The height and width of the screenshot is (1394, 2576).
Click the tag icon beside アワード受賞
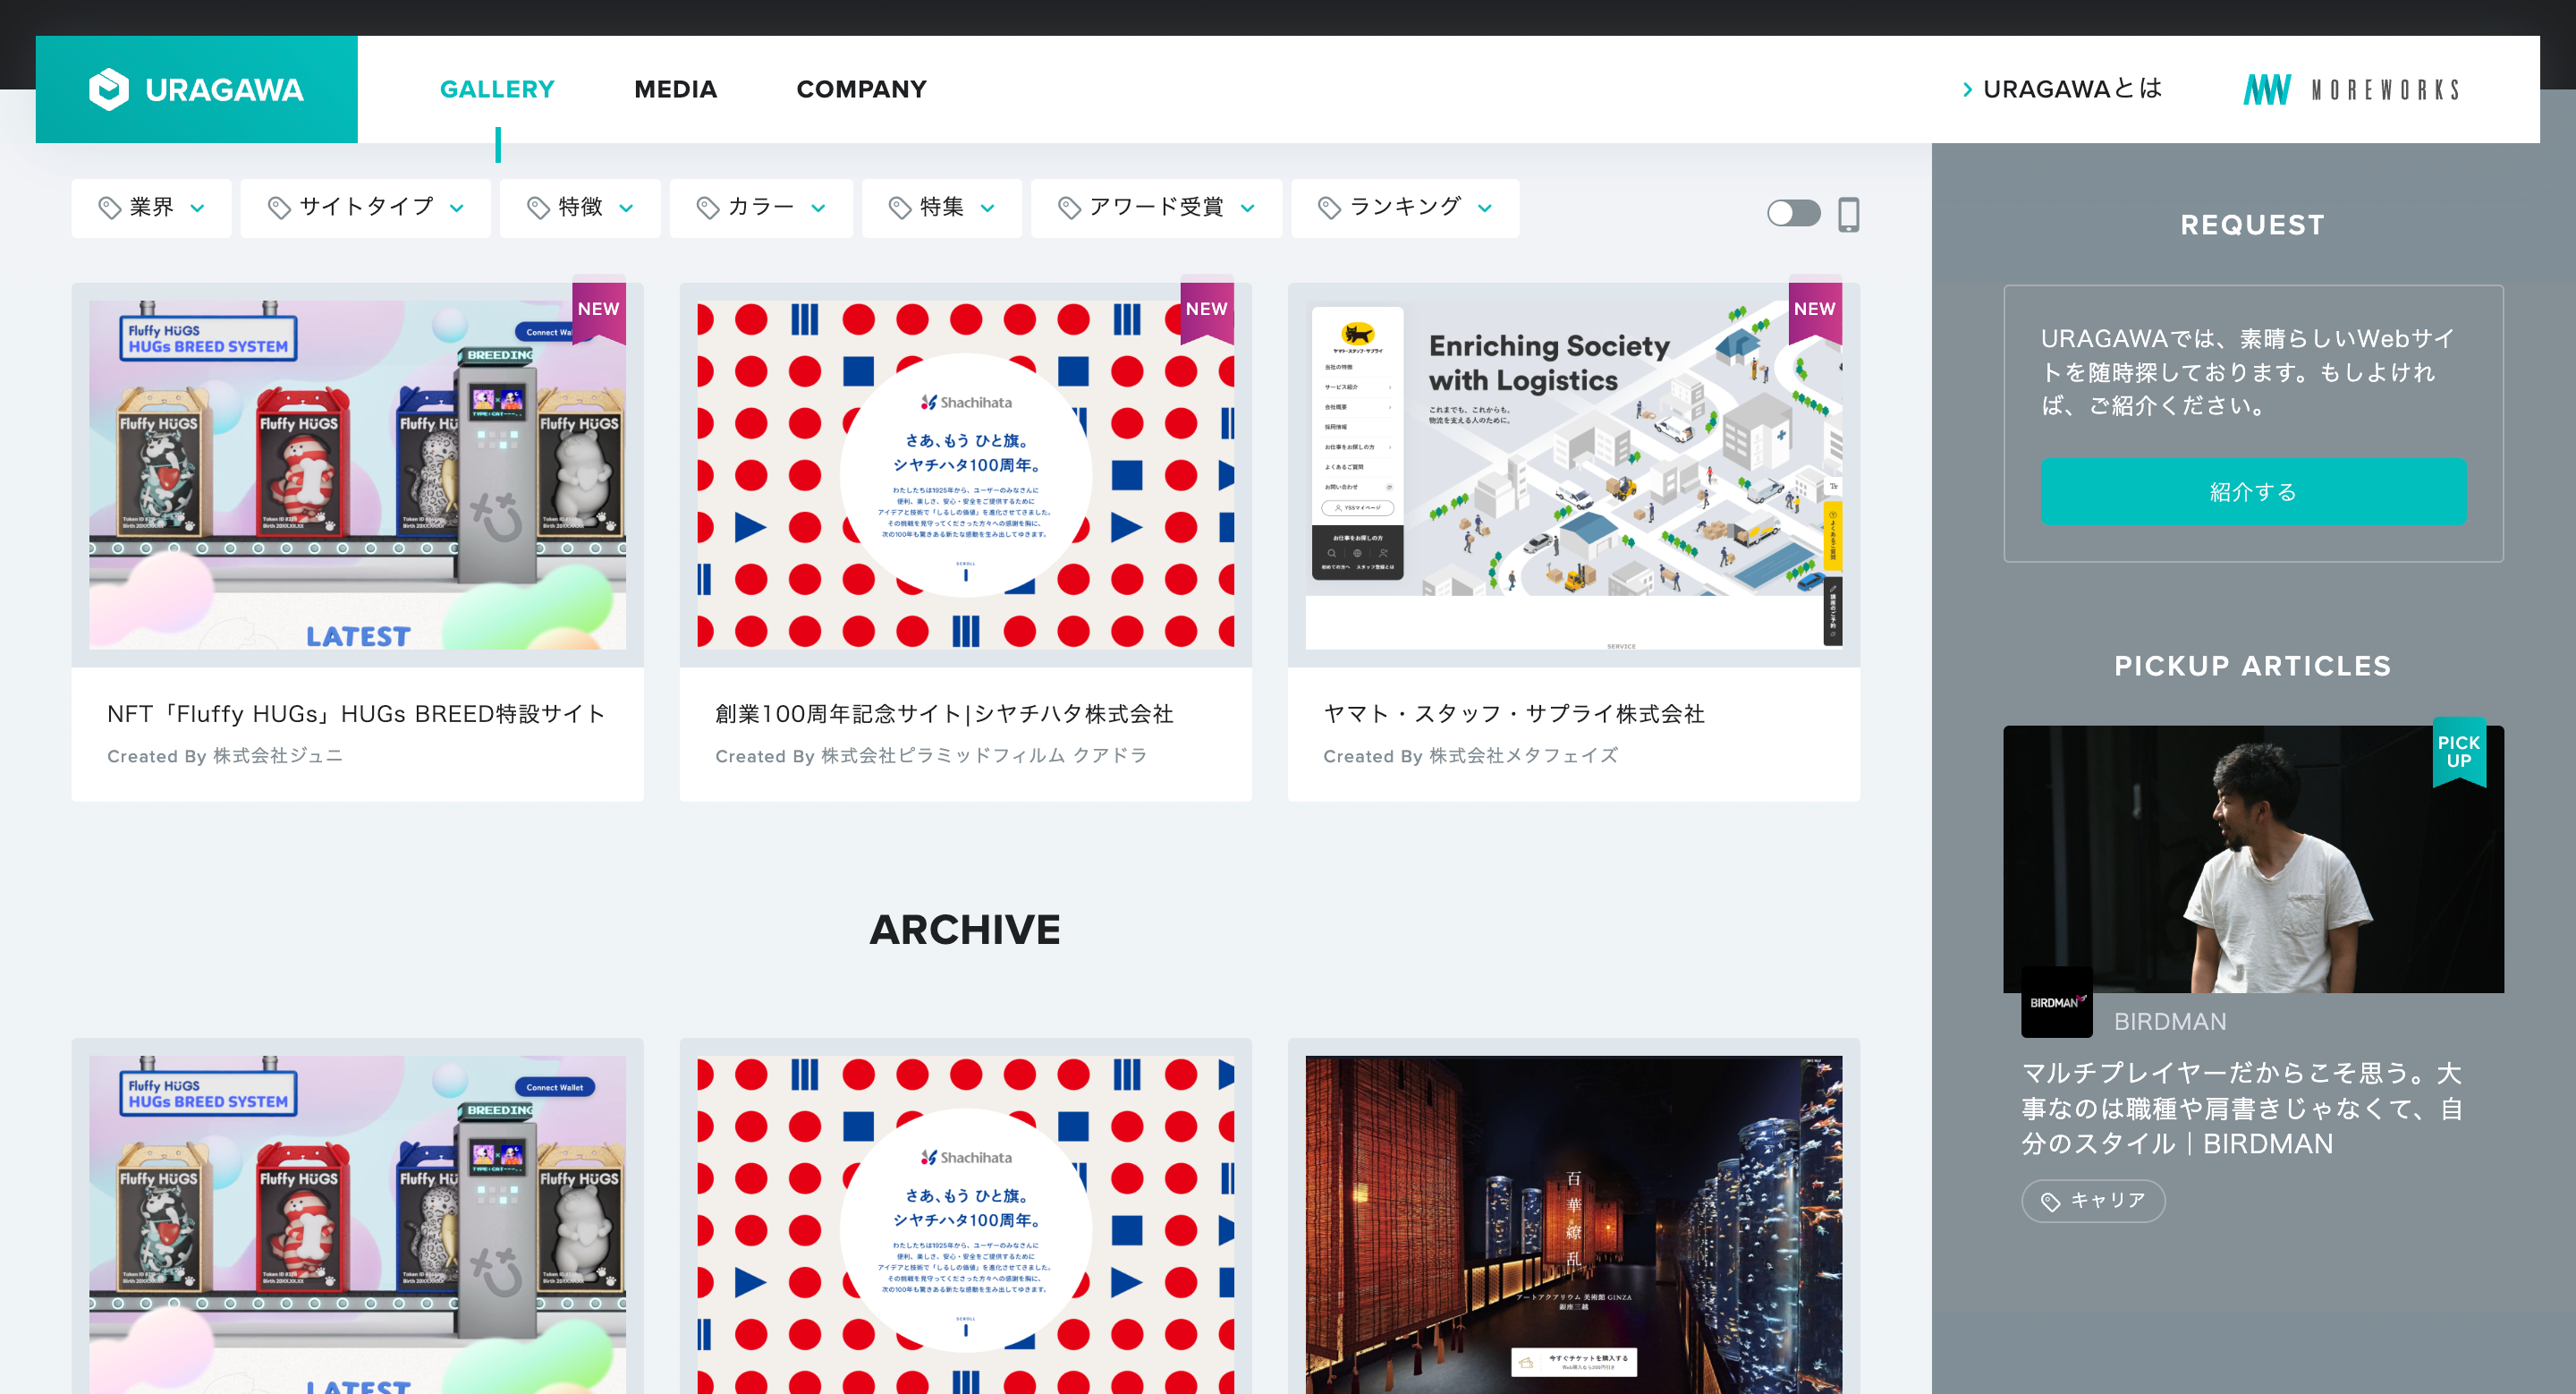point(1069,208)
